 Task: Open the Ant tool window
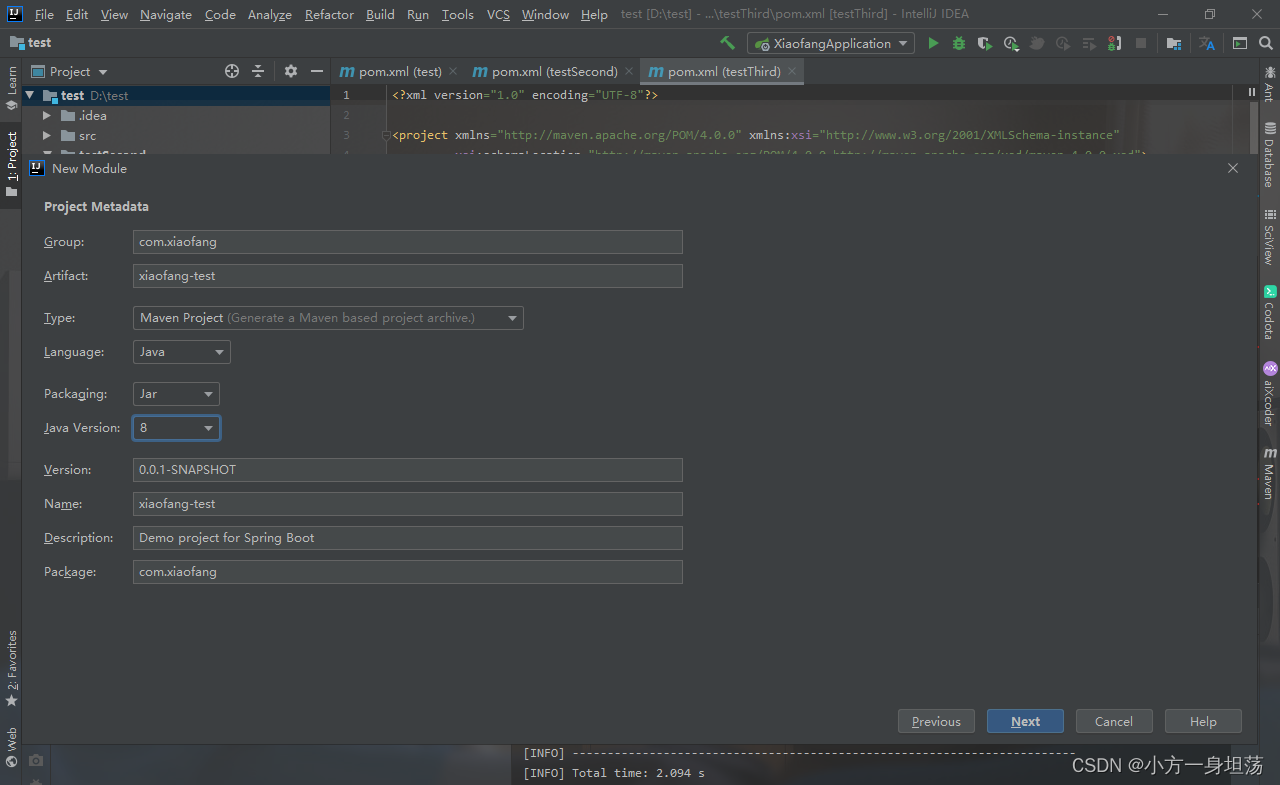1270,84
